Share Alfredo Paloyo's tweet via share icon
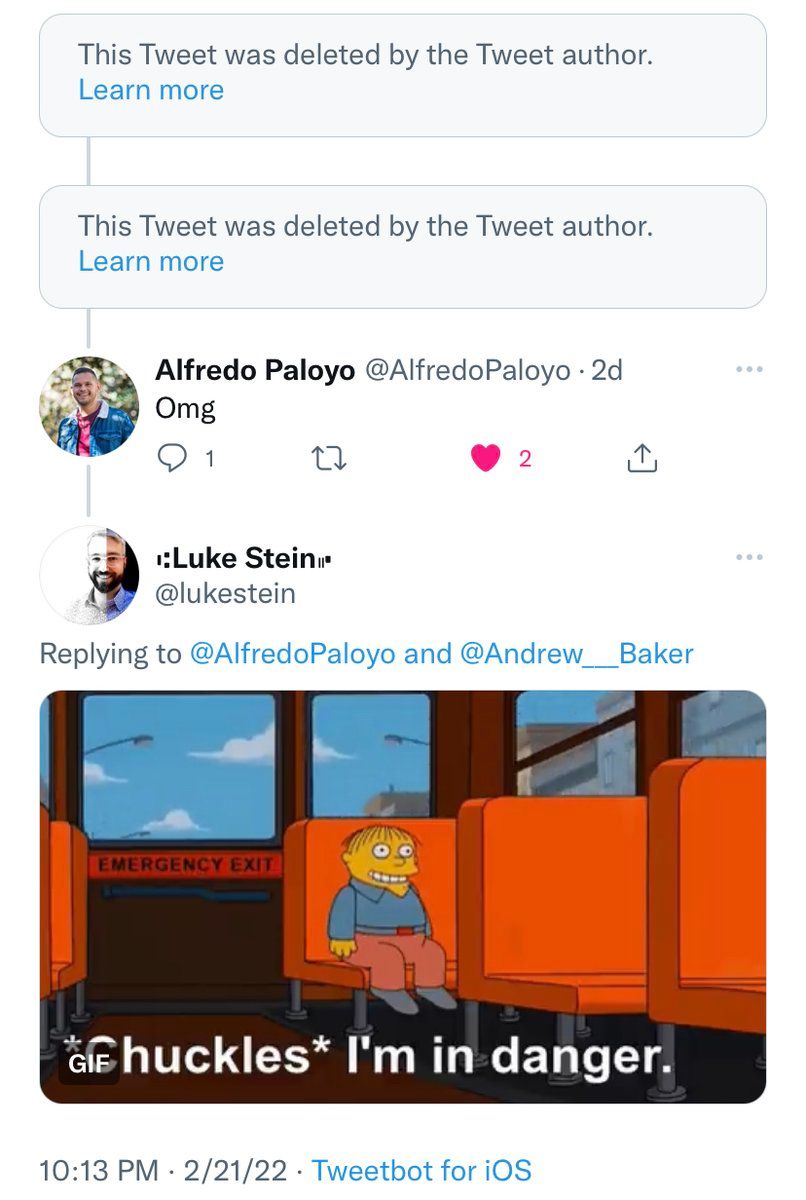Image resolution: width=806 pixels, height=1200 pixels. point(641,458)
